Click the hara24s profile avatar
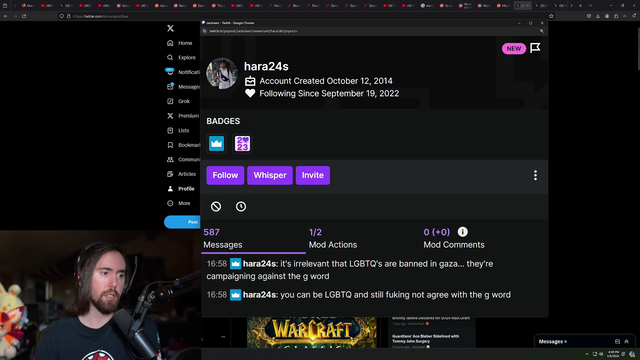This screenshot has width=640, height=360. click(x=222, y=73)
